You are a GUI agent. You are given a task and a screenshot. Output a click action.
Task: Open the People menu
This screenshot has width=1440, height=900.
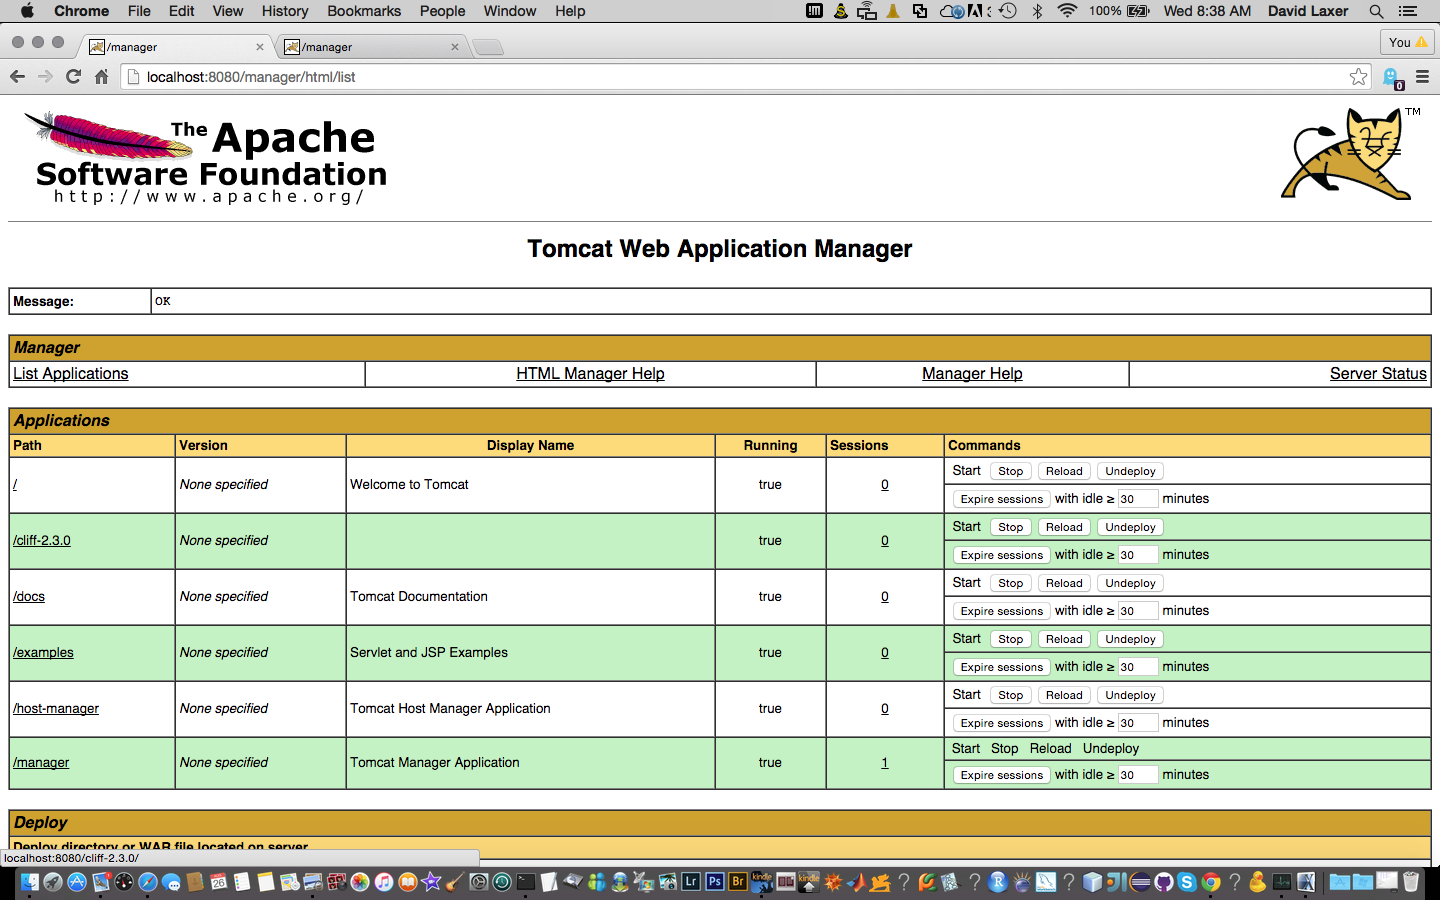point(443,11)
